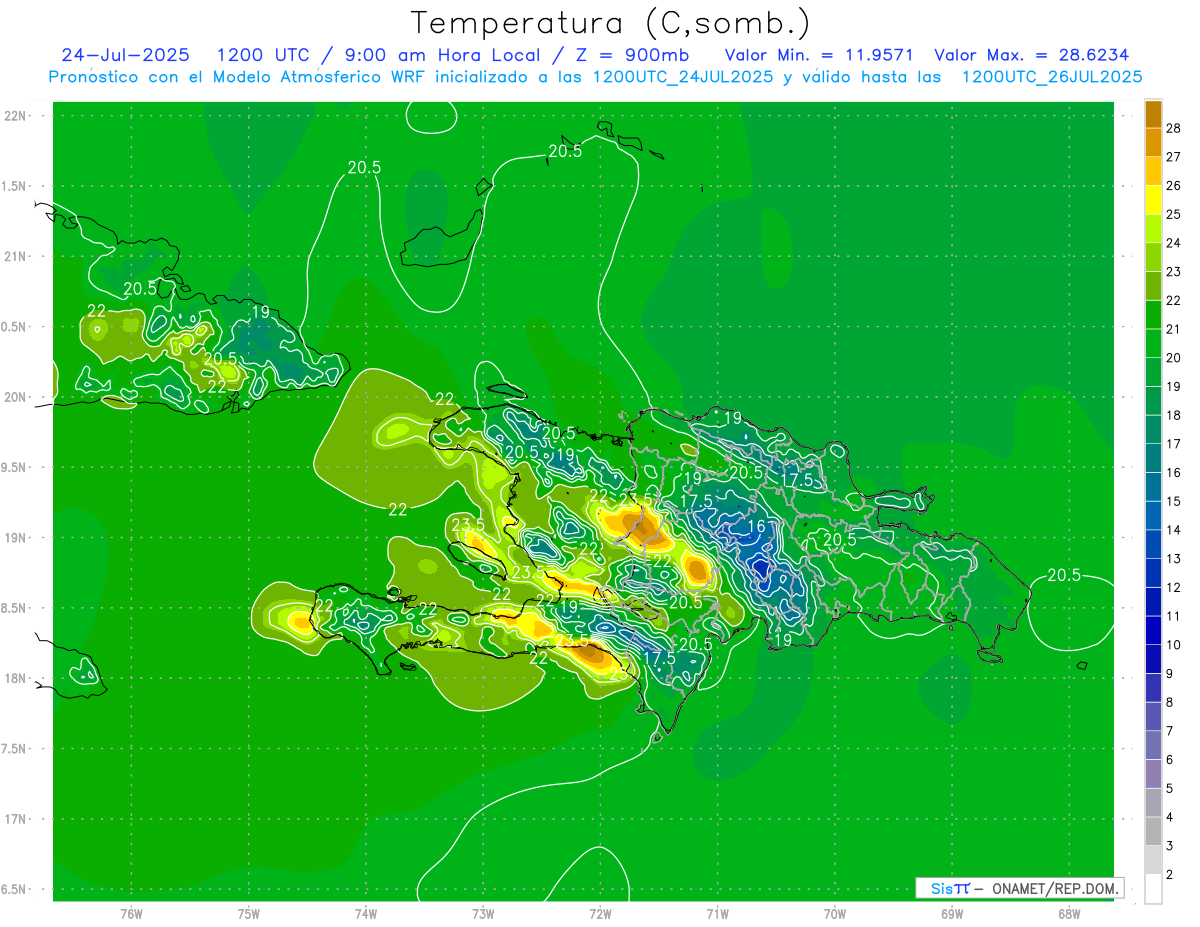Click the '9:00 am Hora Local' text
Viewport: 1200px width, 927px height.
point(436,55)
